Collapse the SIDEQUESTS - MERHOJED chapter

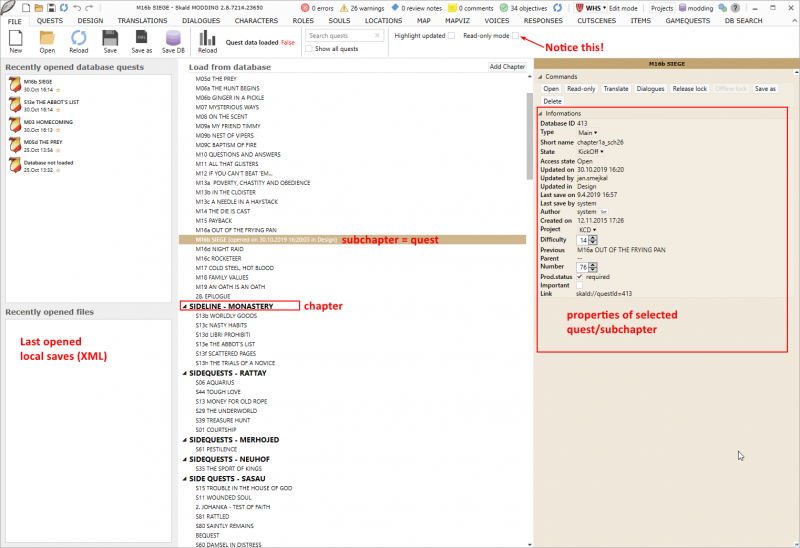click(185, 440)
